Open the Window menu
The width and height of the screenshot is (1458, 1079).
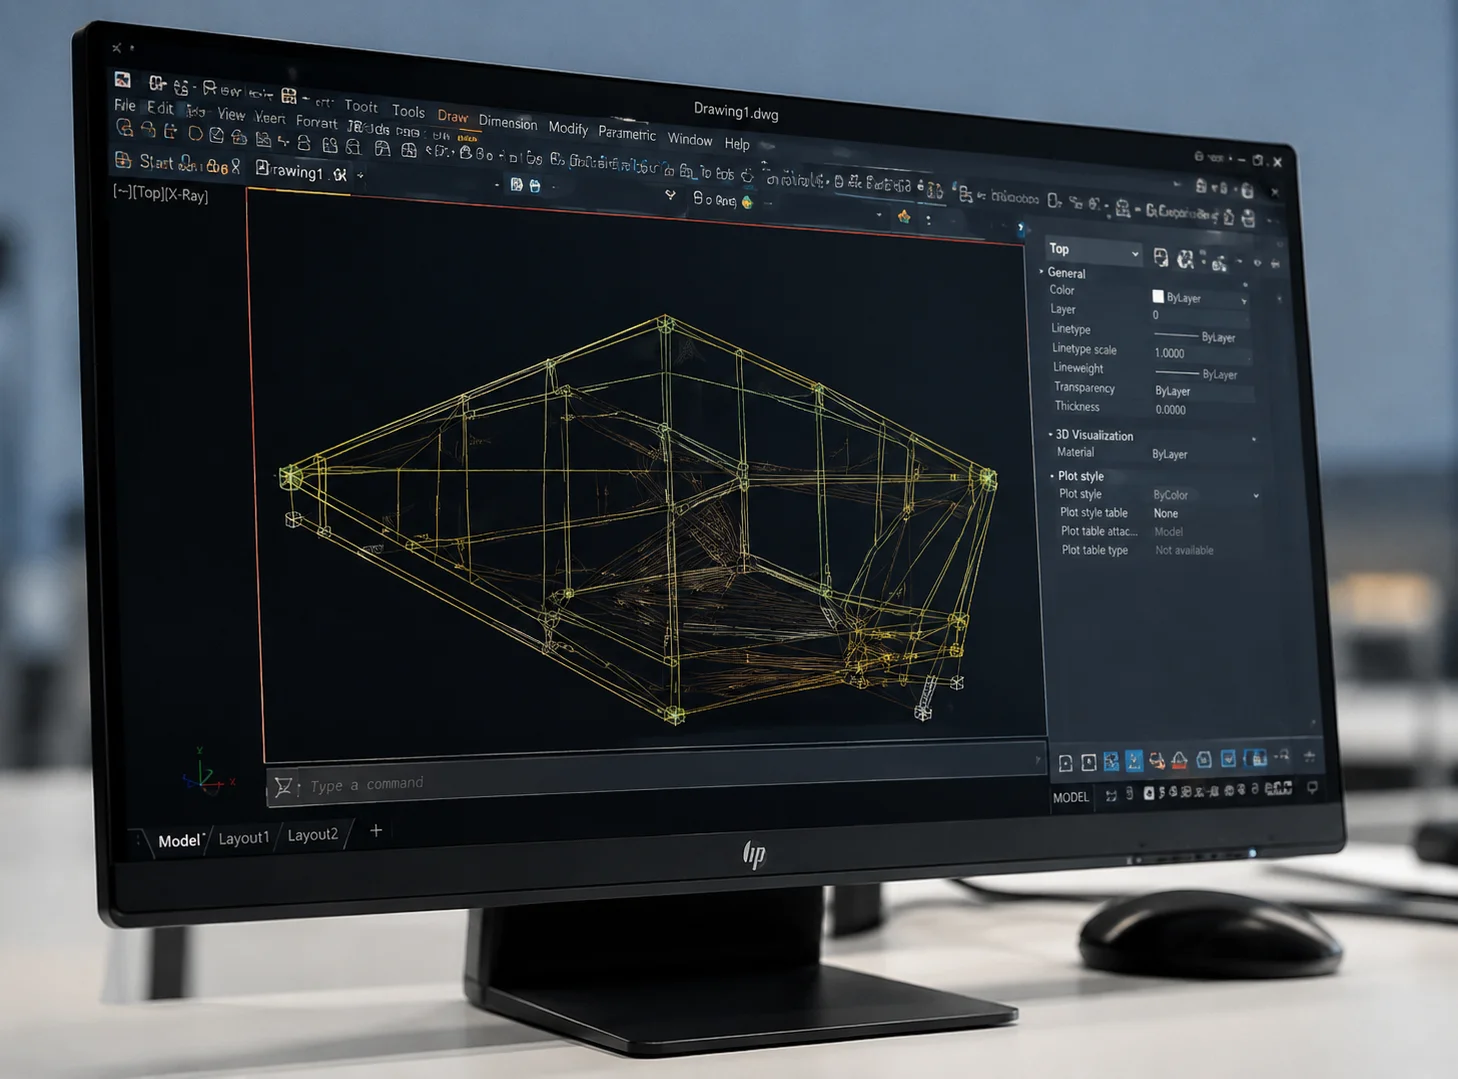pyautogui.click(x=690, y=139)
